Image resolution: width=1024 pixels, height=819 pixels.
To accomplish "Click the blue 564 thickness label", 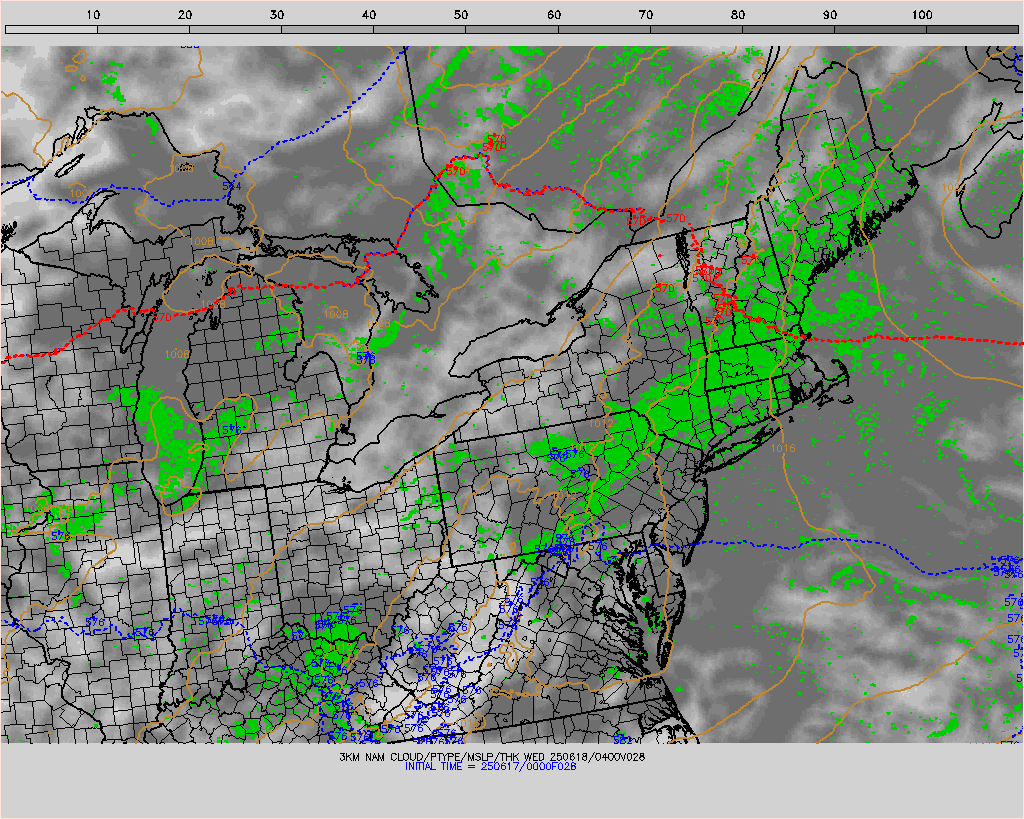I will tap(231, 186).
